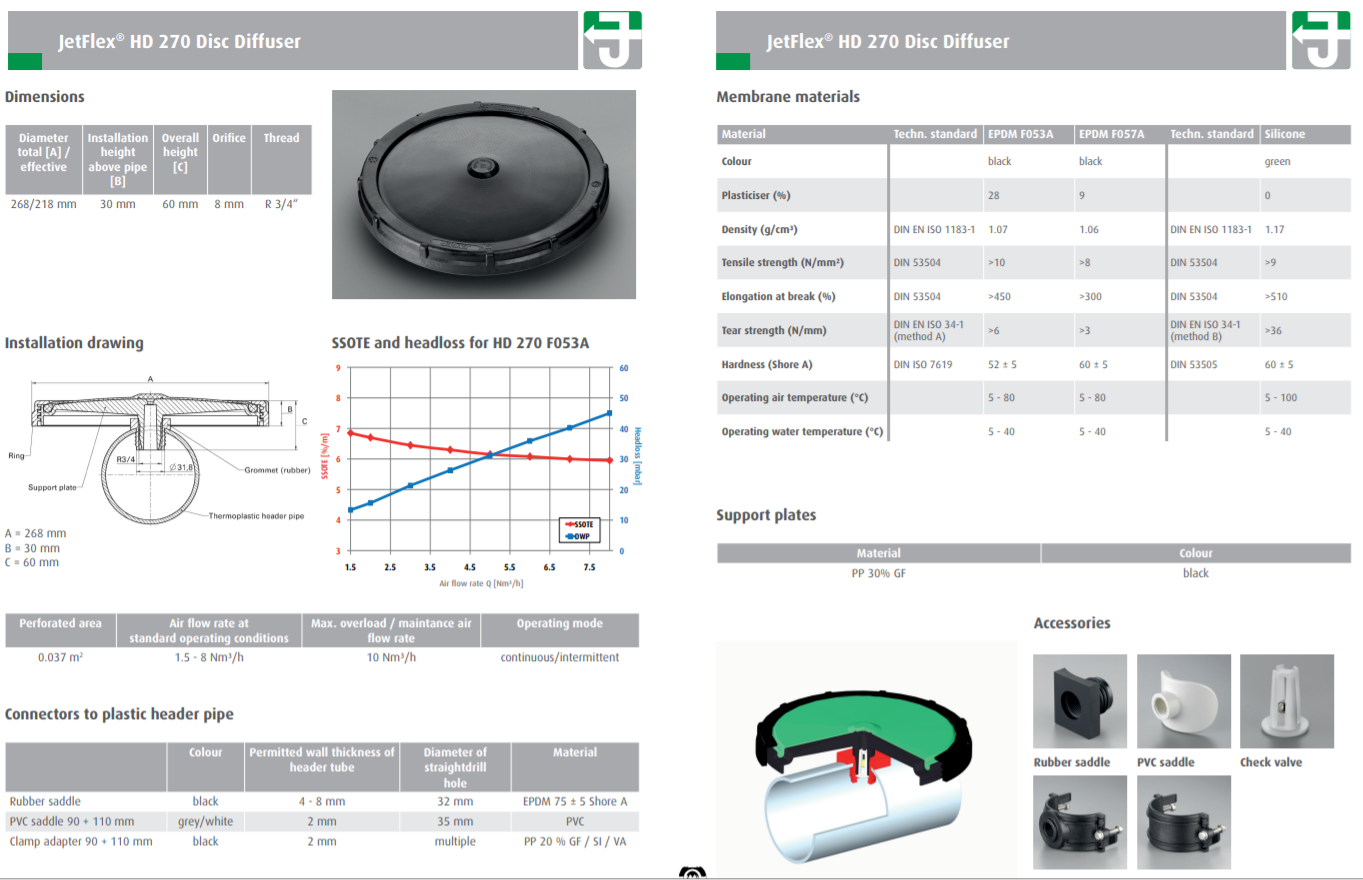Click the 'Membrane materials' heading
The image size is (1363, 880).
pyautogui.click(x=788, y=97)
